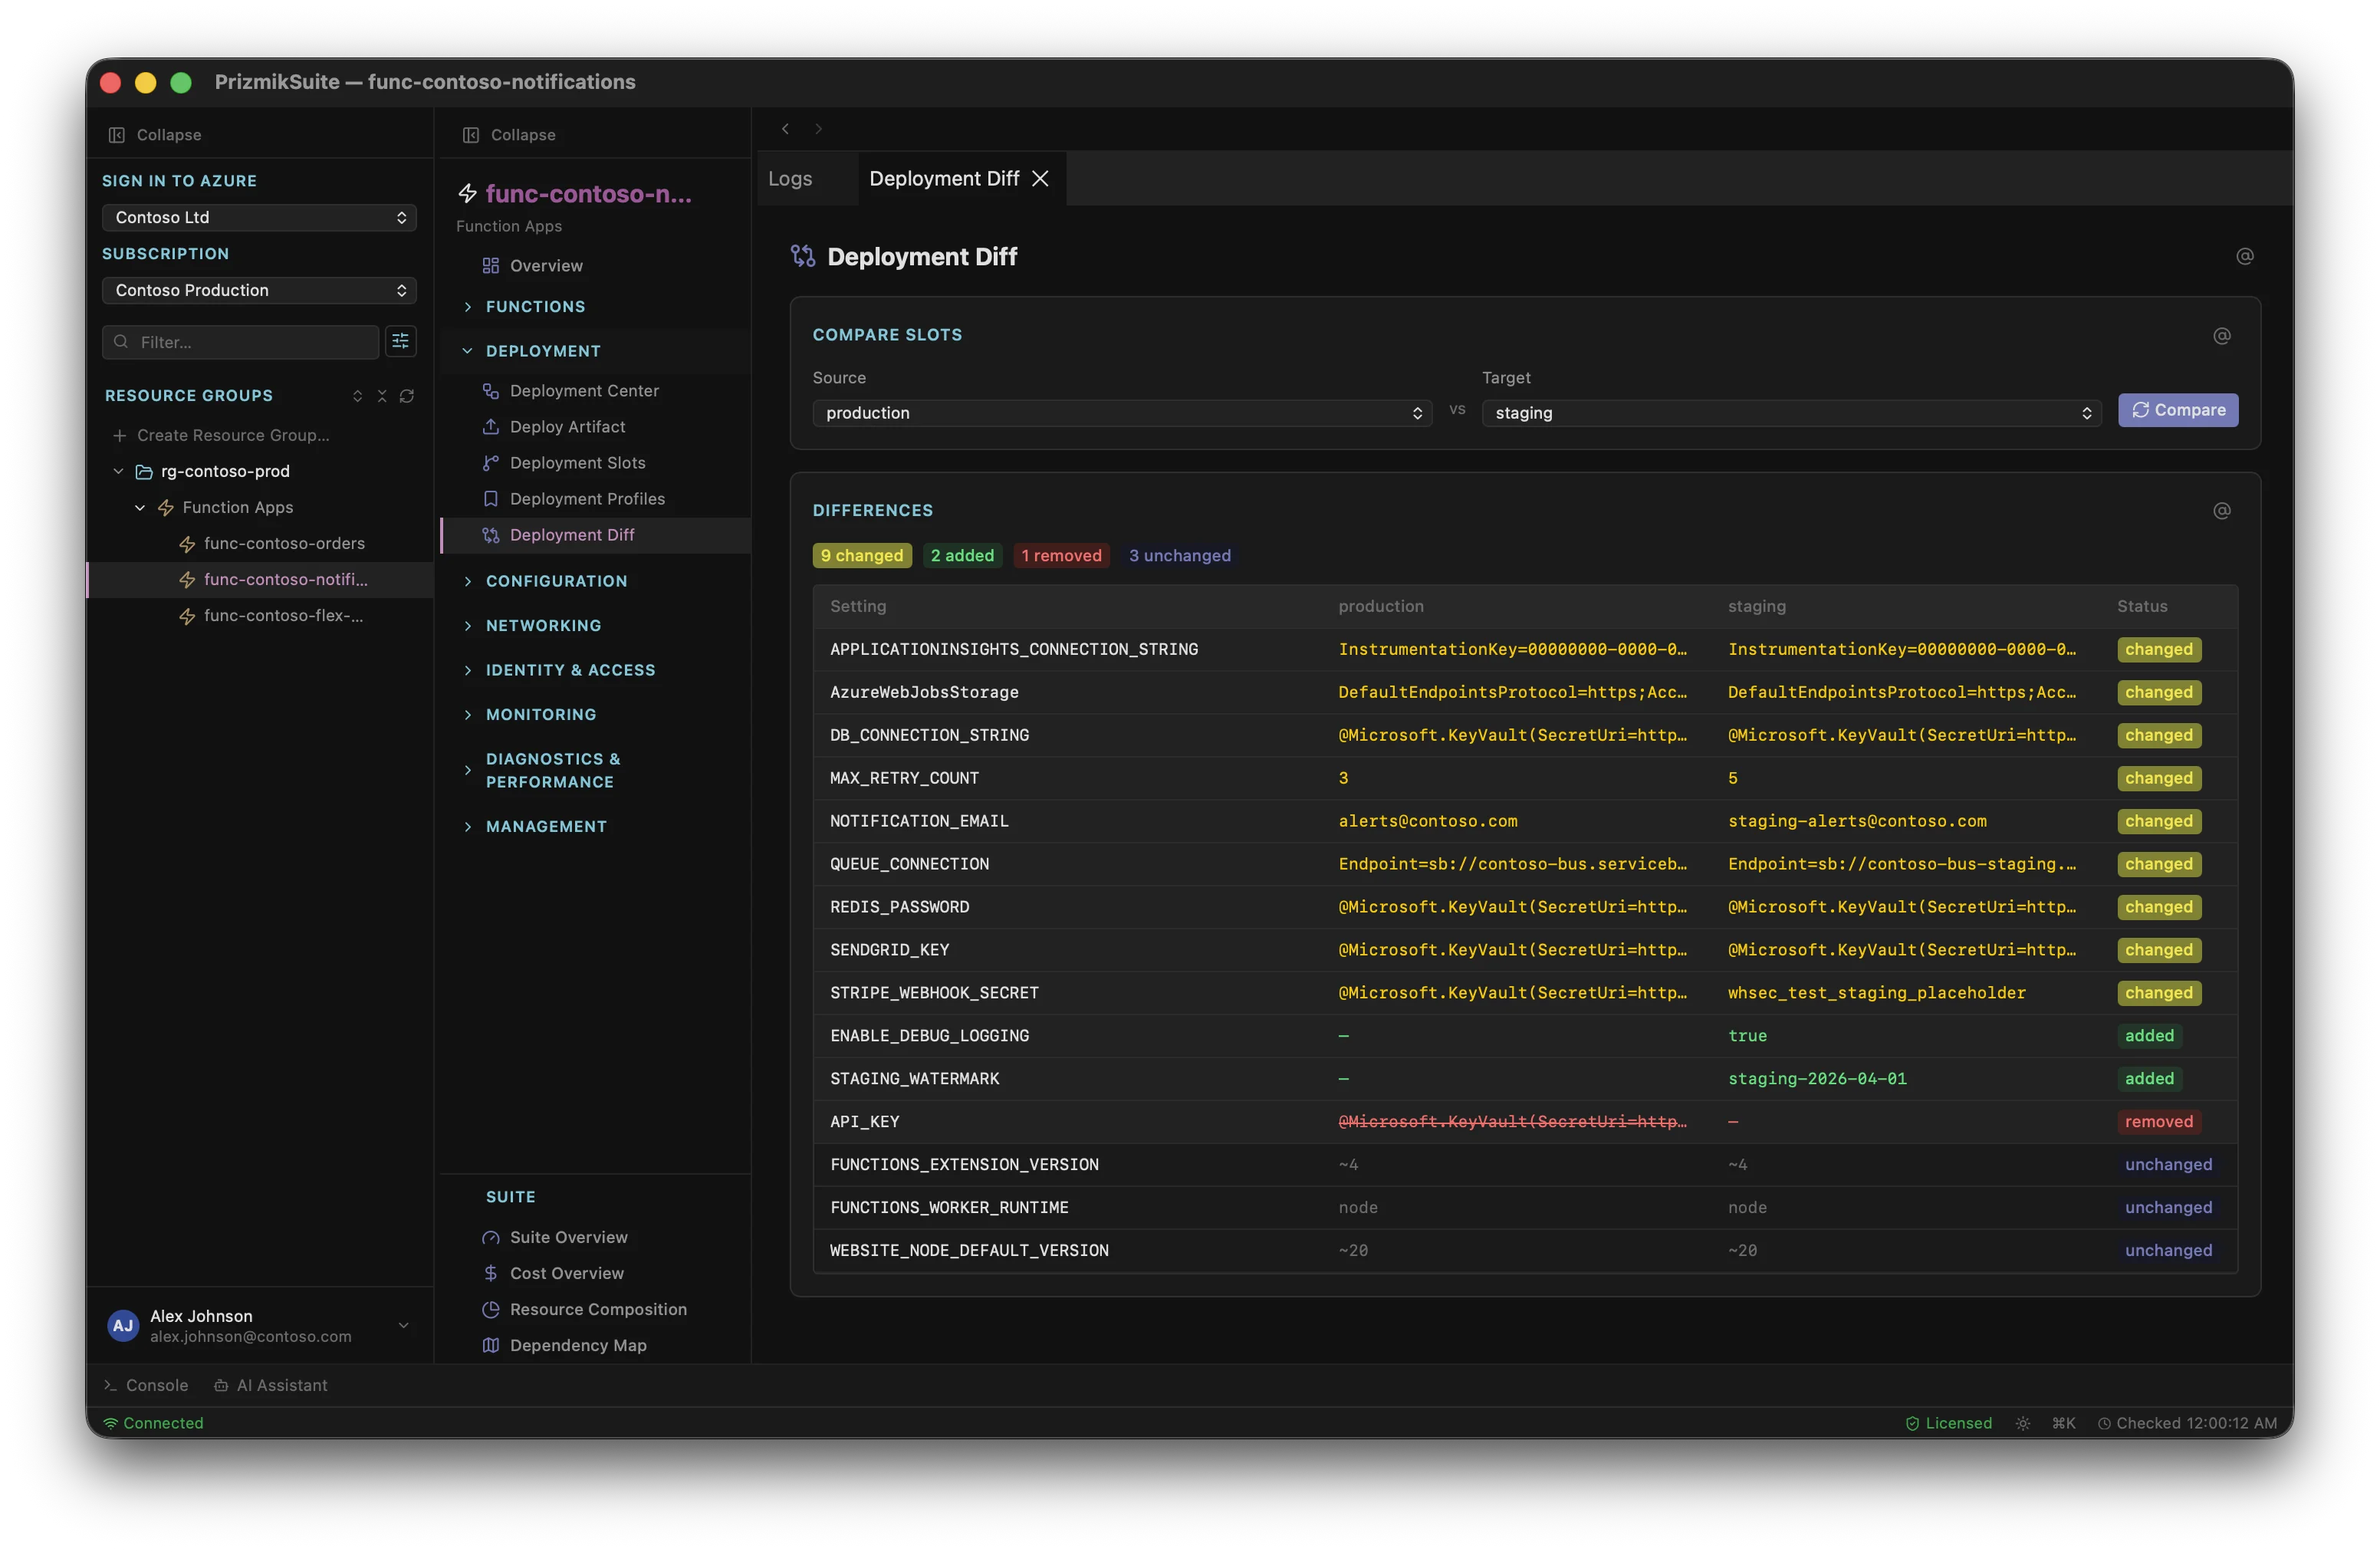Collapse the function app navigation panel
2380x1552 pixels.
tap(509, 135)
